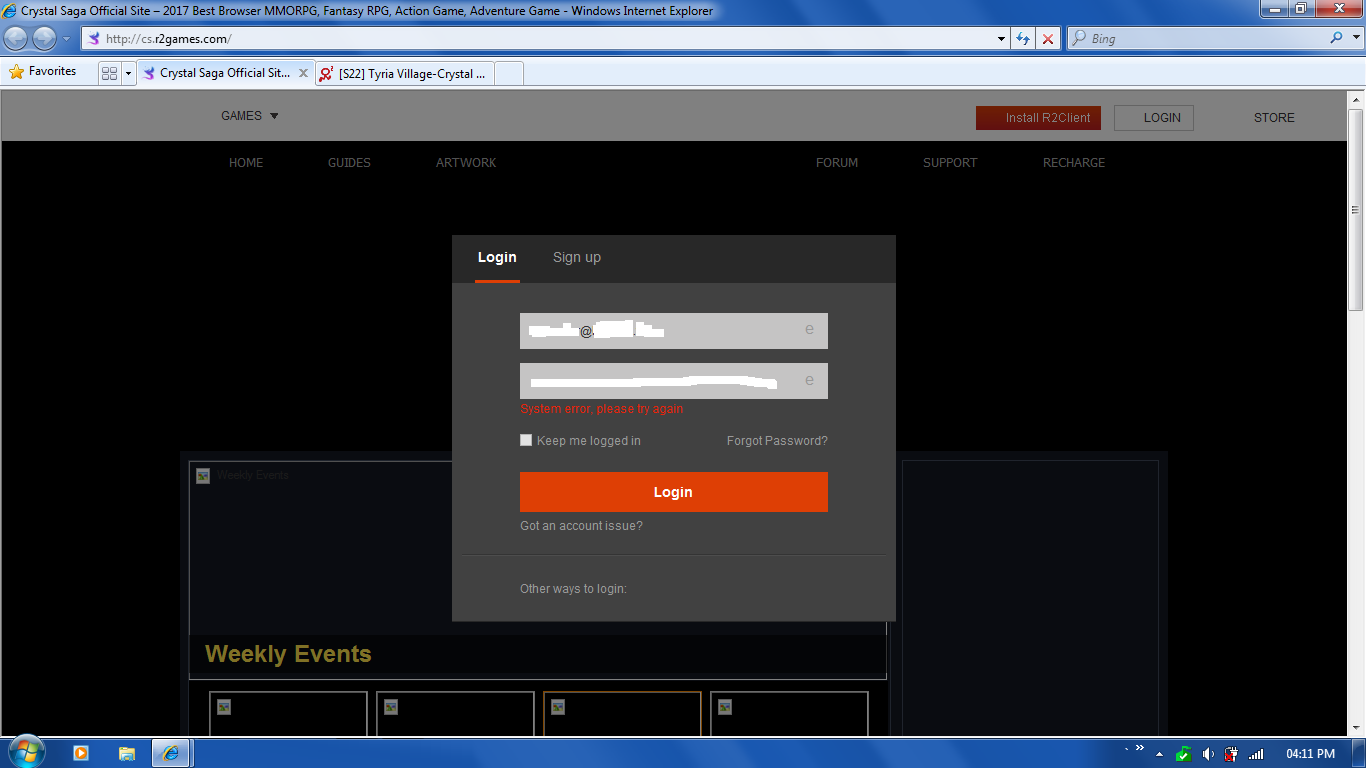This screenshot has height=768, width=1366.
Task: Click the Refresh page icon
Action: click(1023, 39)
